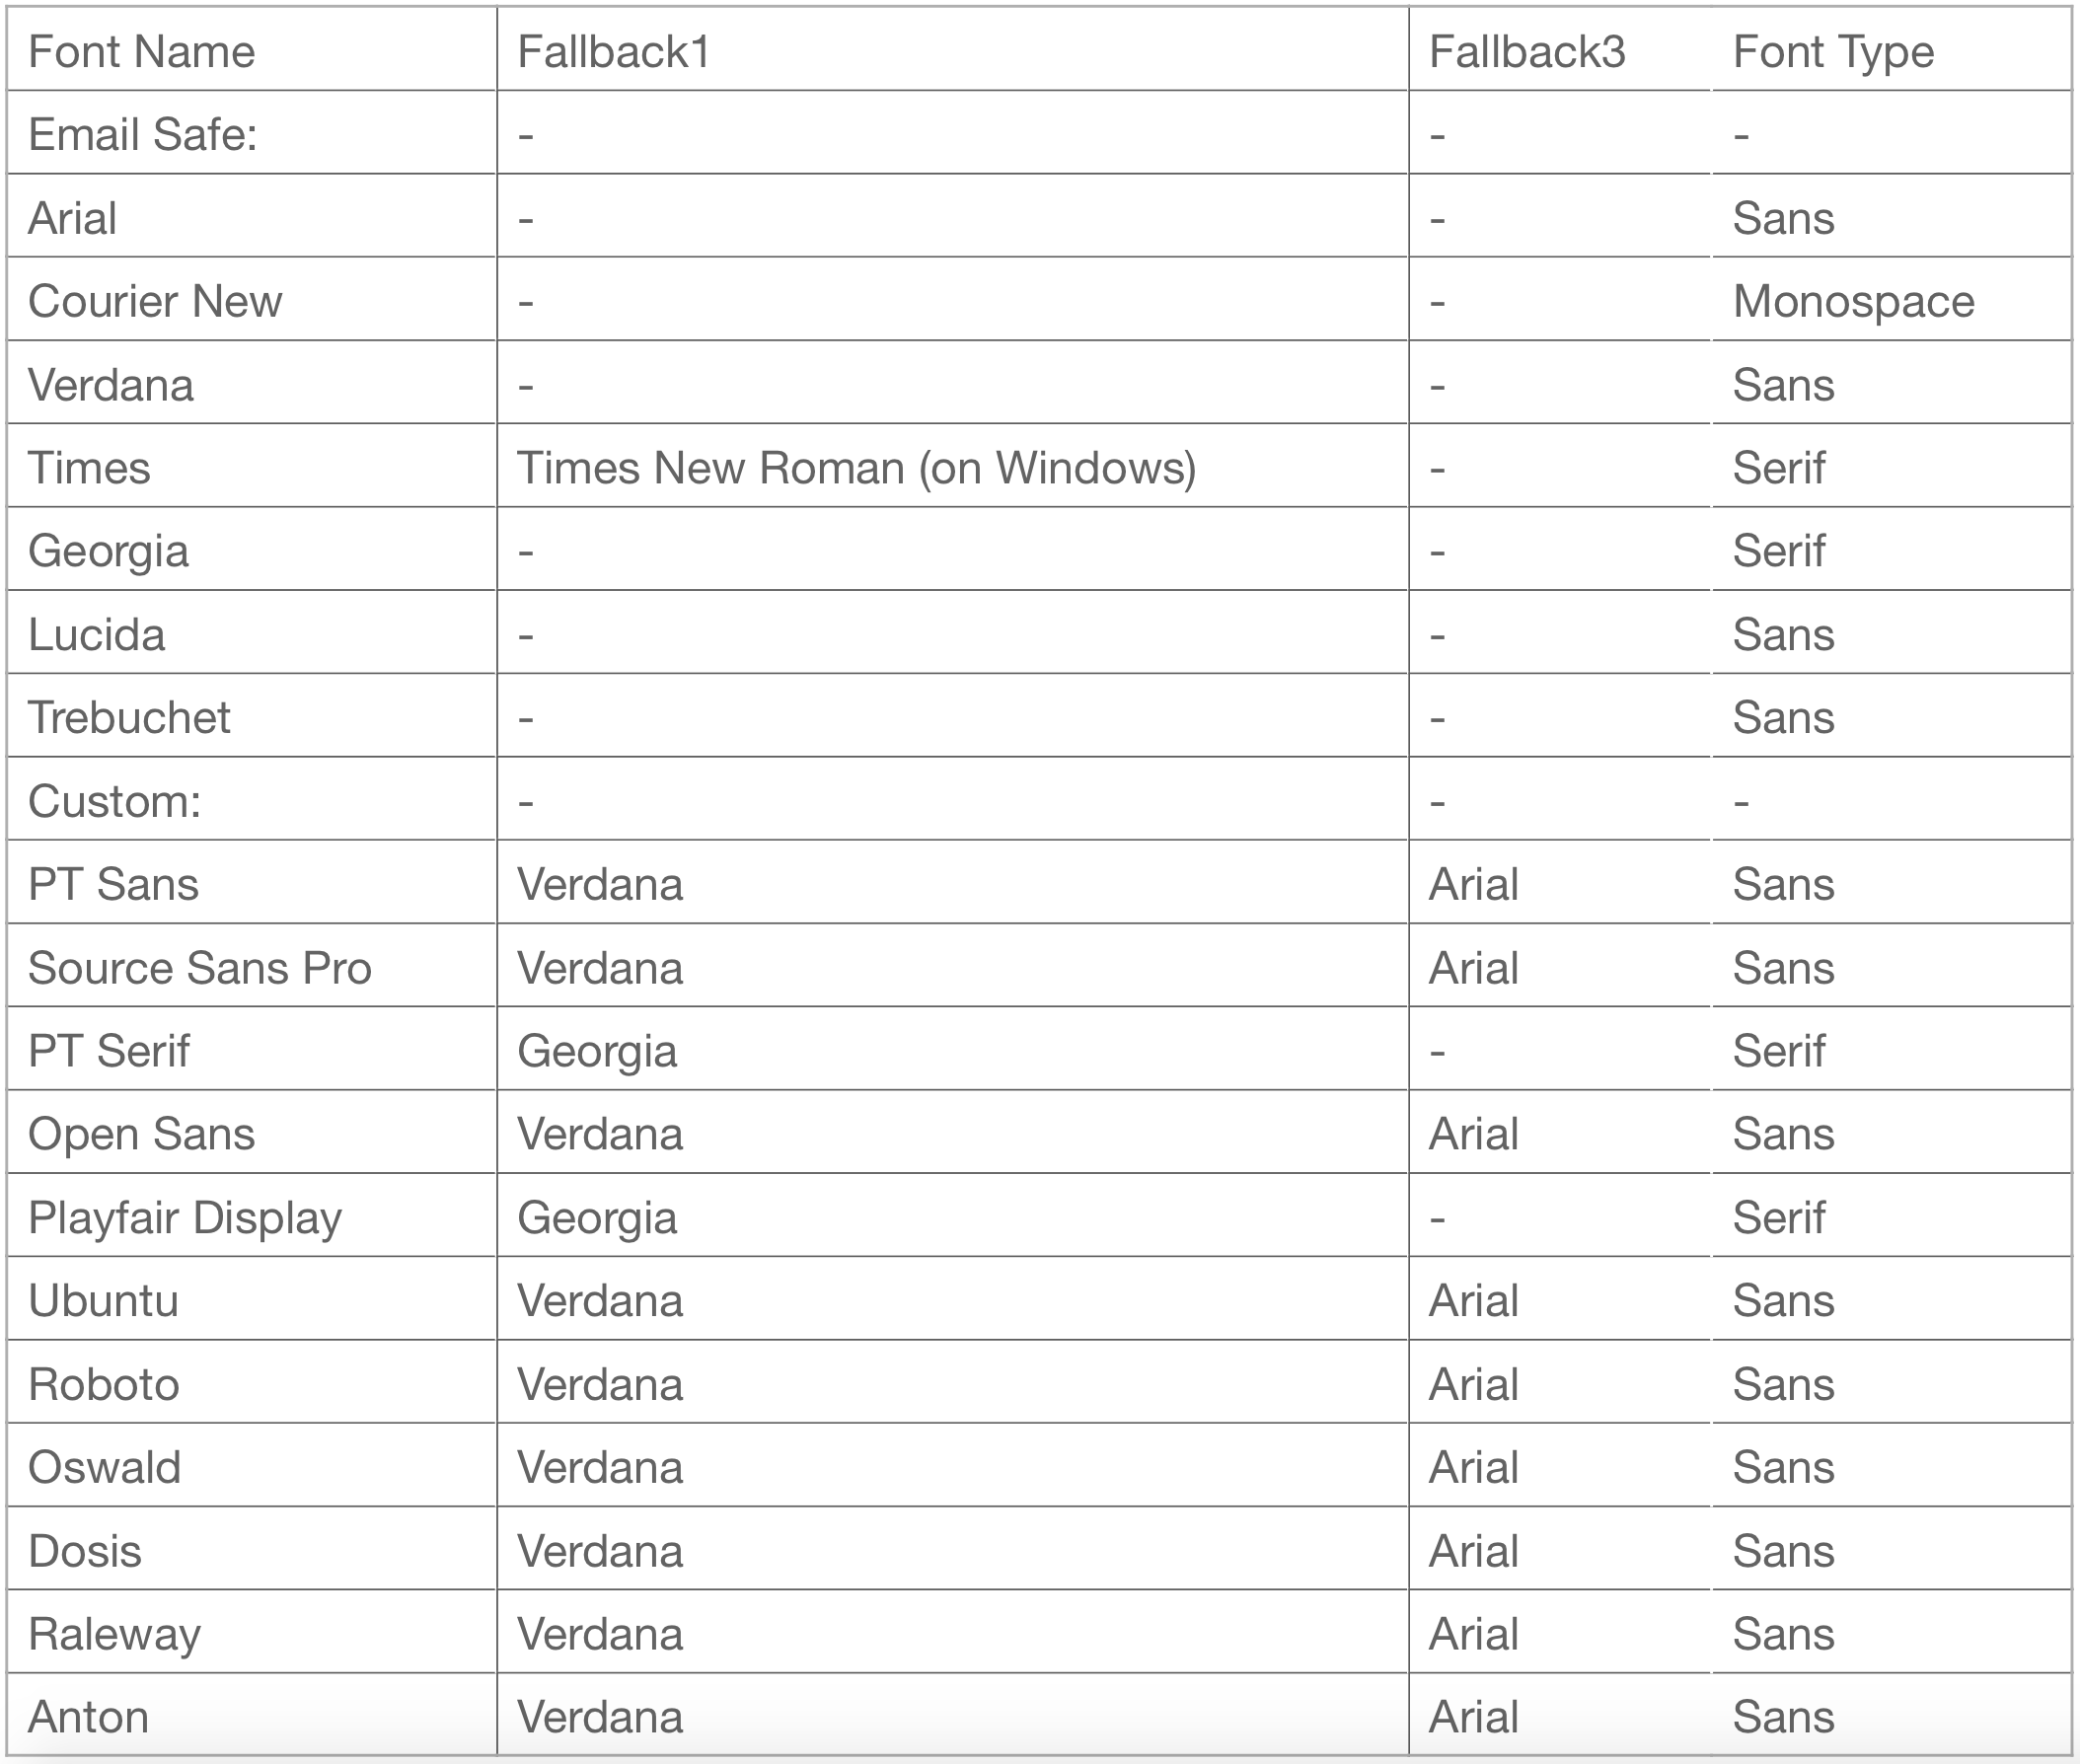Click Times New Roman (on Windows) cell
This screenshot has height=1764, width=2080.
tap(856, 468)
